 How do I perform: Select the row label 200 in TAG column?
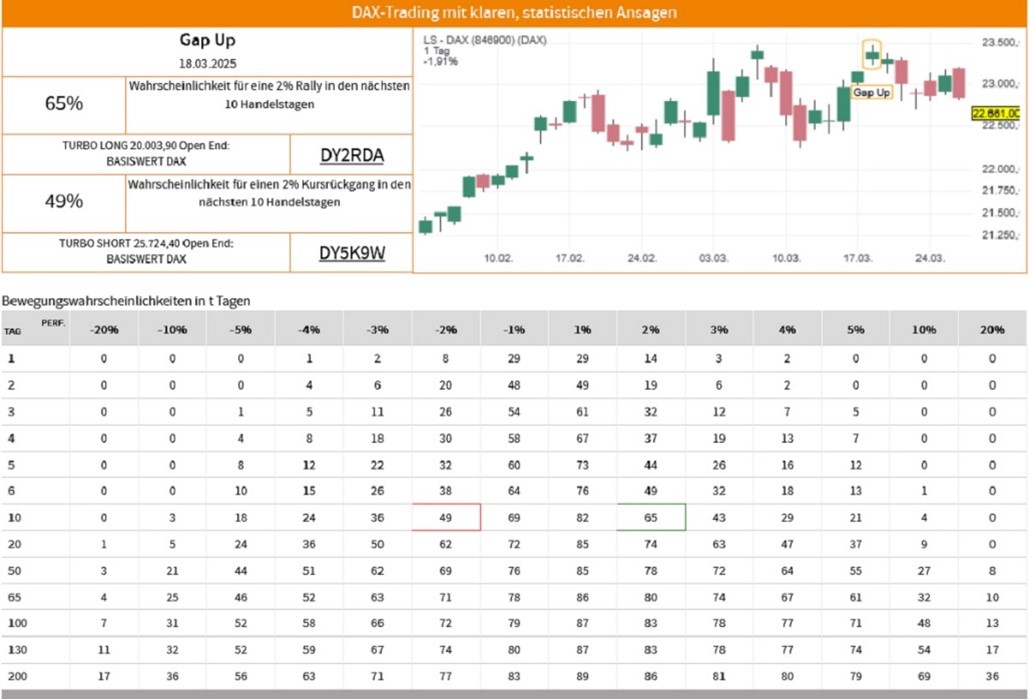click(x=17, y=676)
